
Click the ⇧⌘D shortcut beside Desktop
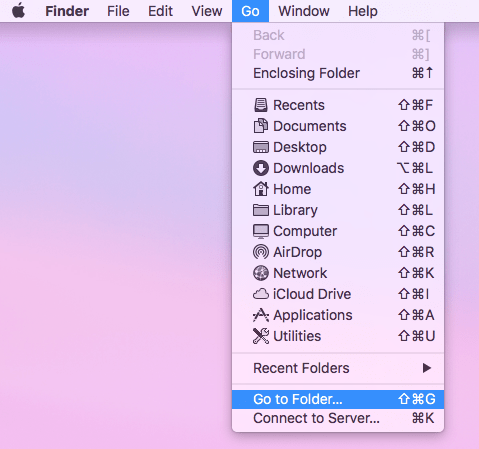[417, 147]
